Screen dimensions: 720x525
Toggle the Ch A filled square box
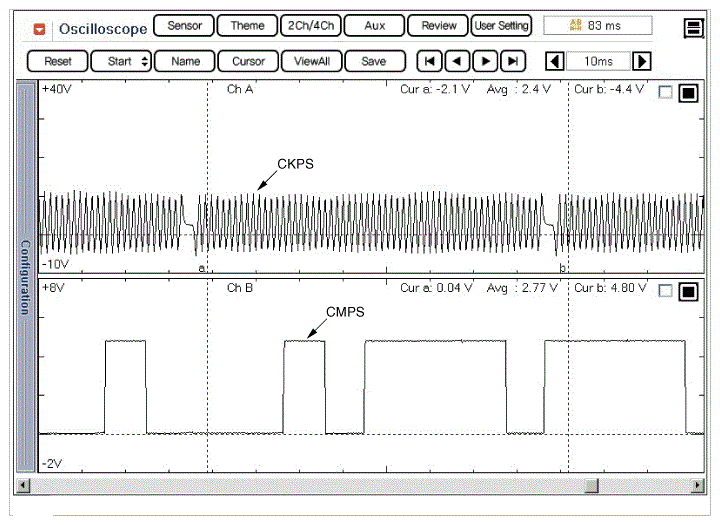pyautogui.click(x=688, y=93)
